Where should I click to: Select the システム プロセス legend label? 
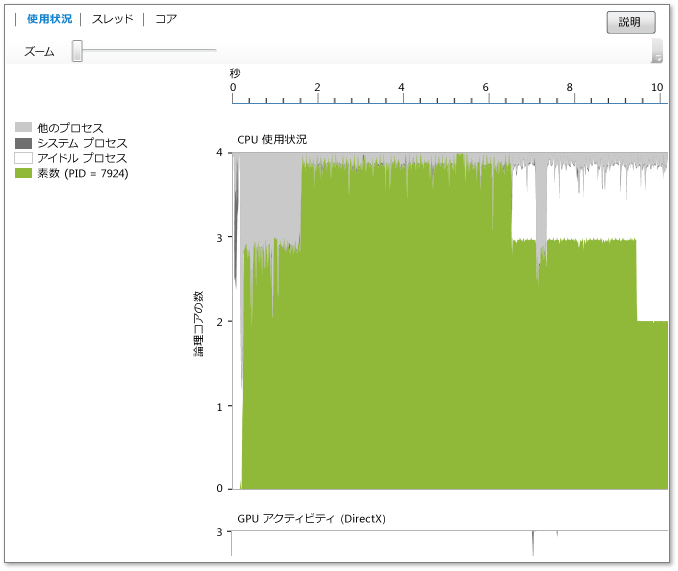[82, 143]
